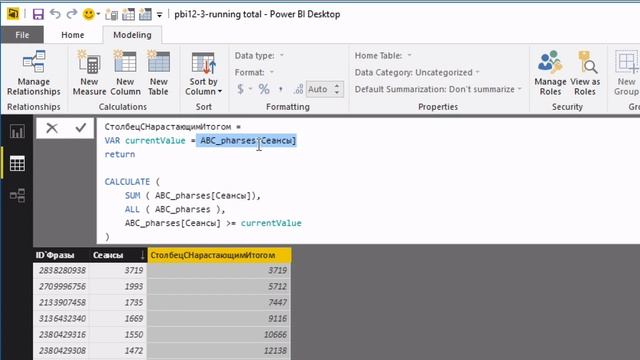The image size is (640, 360).
Task: Open Manage Relationships
Action: click(34, 73)
